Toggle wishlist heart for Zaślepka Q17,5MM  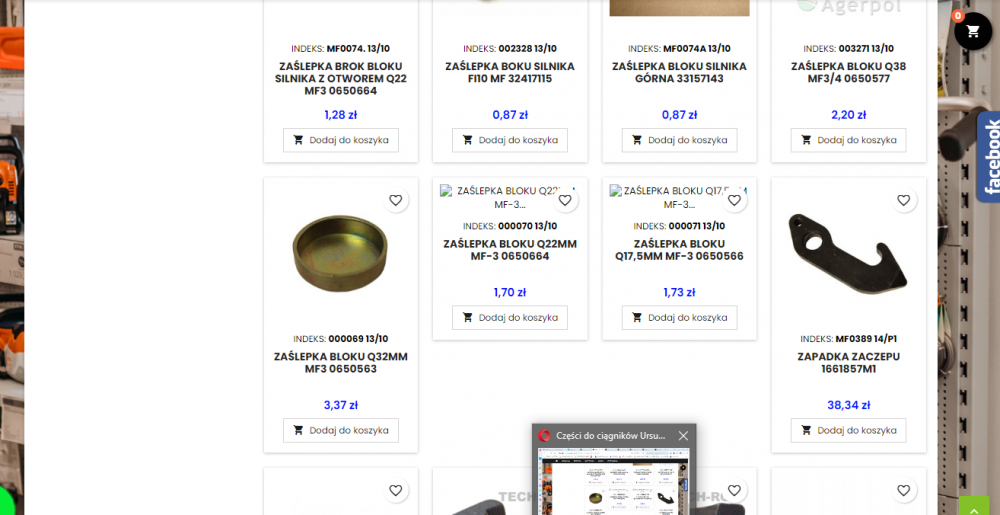[734, 201]
